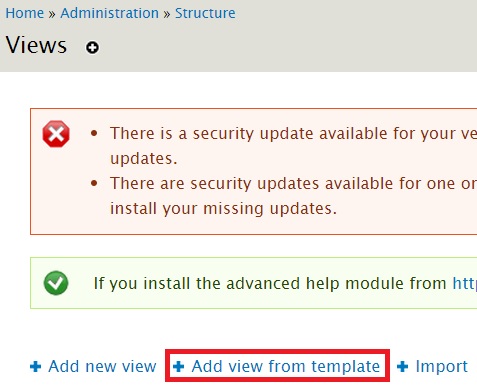Click the "install your missing updates" line
Viewport: 477px width, 392px height.
pyautogui.click(x=223, y=208)
